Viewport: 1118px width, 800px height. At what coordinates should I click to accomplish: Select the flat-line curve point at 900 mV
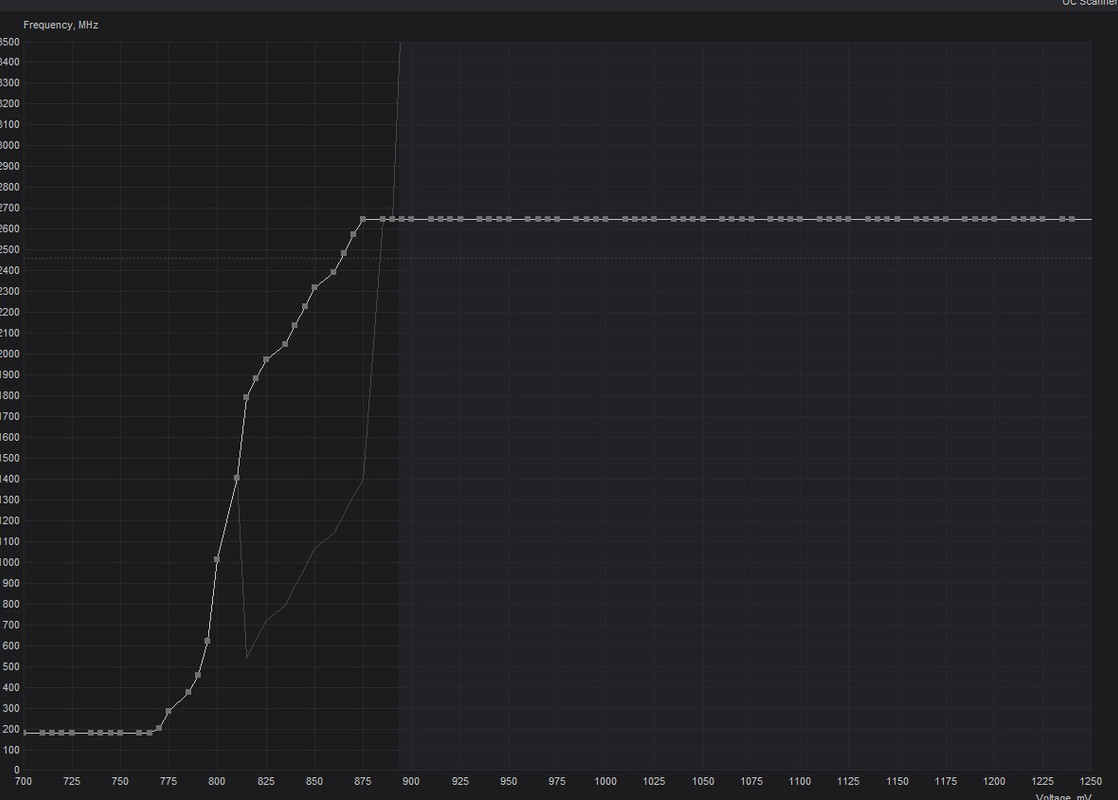tap(411, 219)
